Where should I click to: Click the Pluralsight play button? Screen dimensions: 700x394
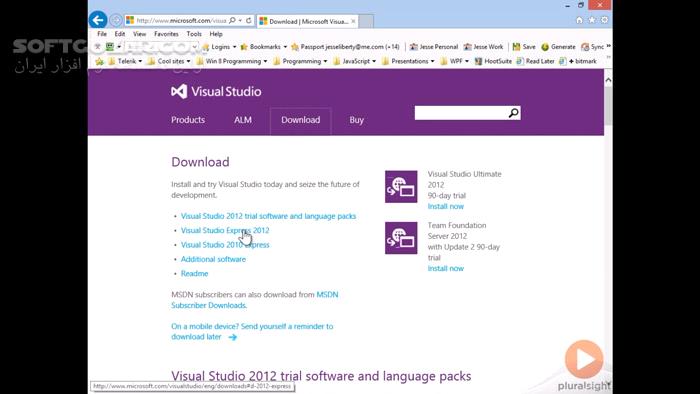point(584,359)
